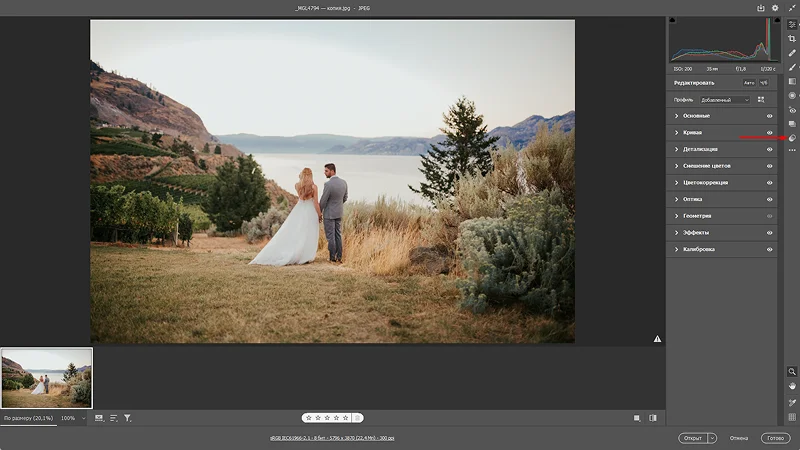Select the Edit sliders tool

(792, 24)
